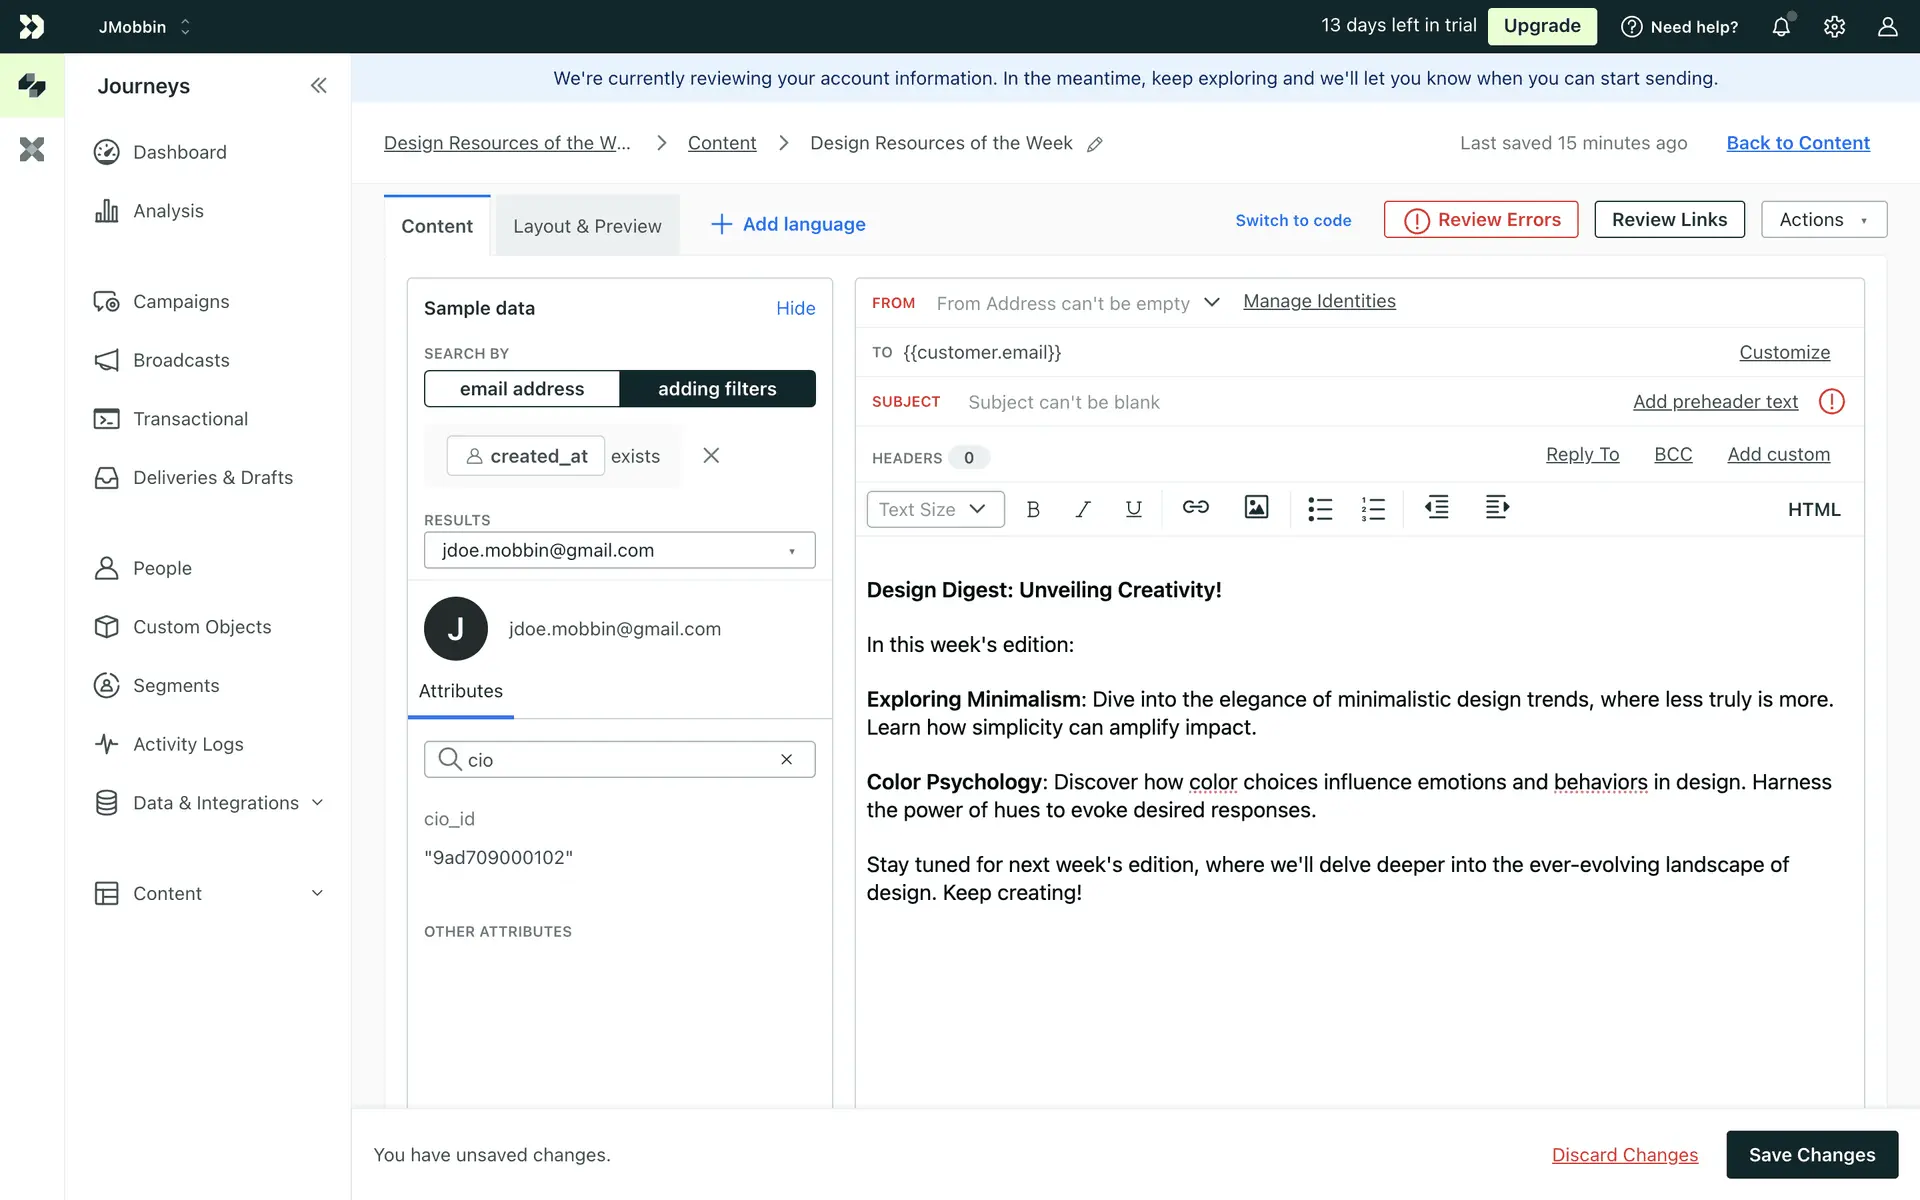
Task: Open the notifications bell
Action: pos(1781,27)
